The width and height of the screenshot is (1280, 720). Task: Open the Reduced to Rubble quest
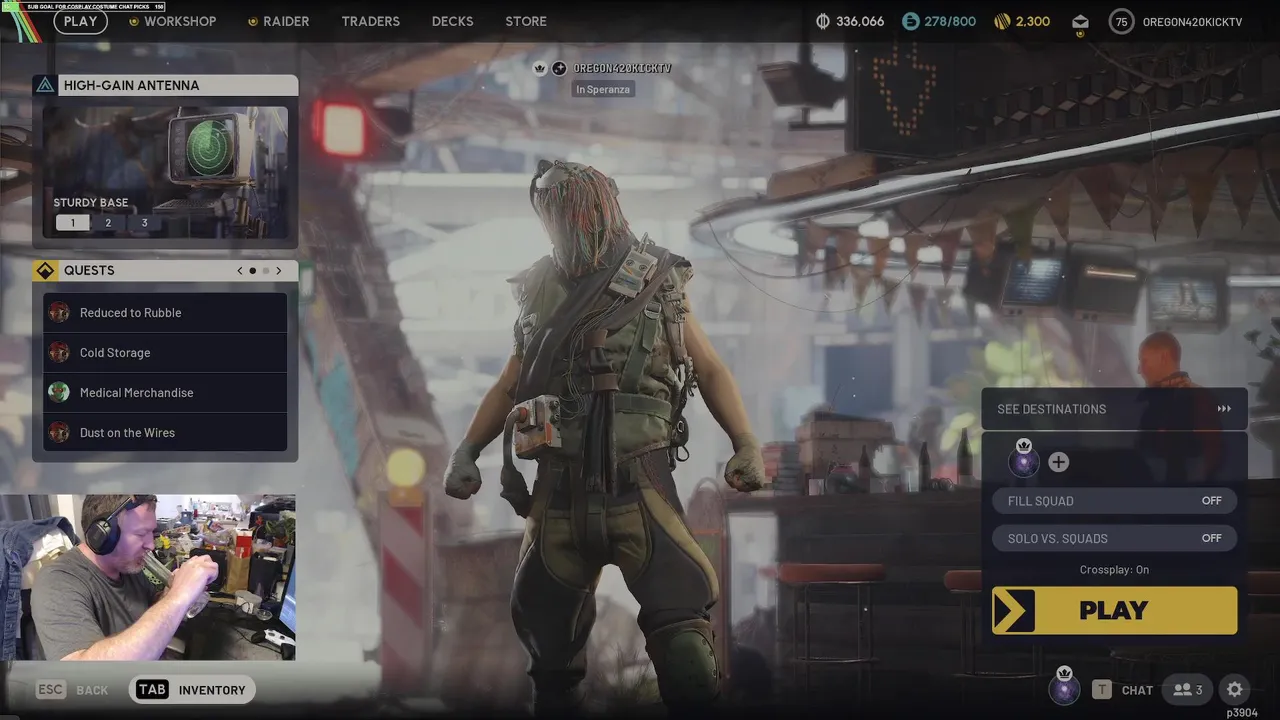pyautogui.click(x=165, y=313)
